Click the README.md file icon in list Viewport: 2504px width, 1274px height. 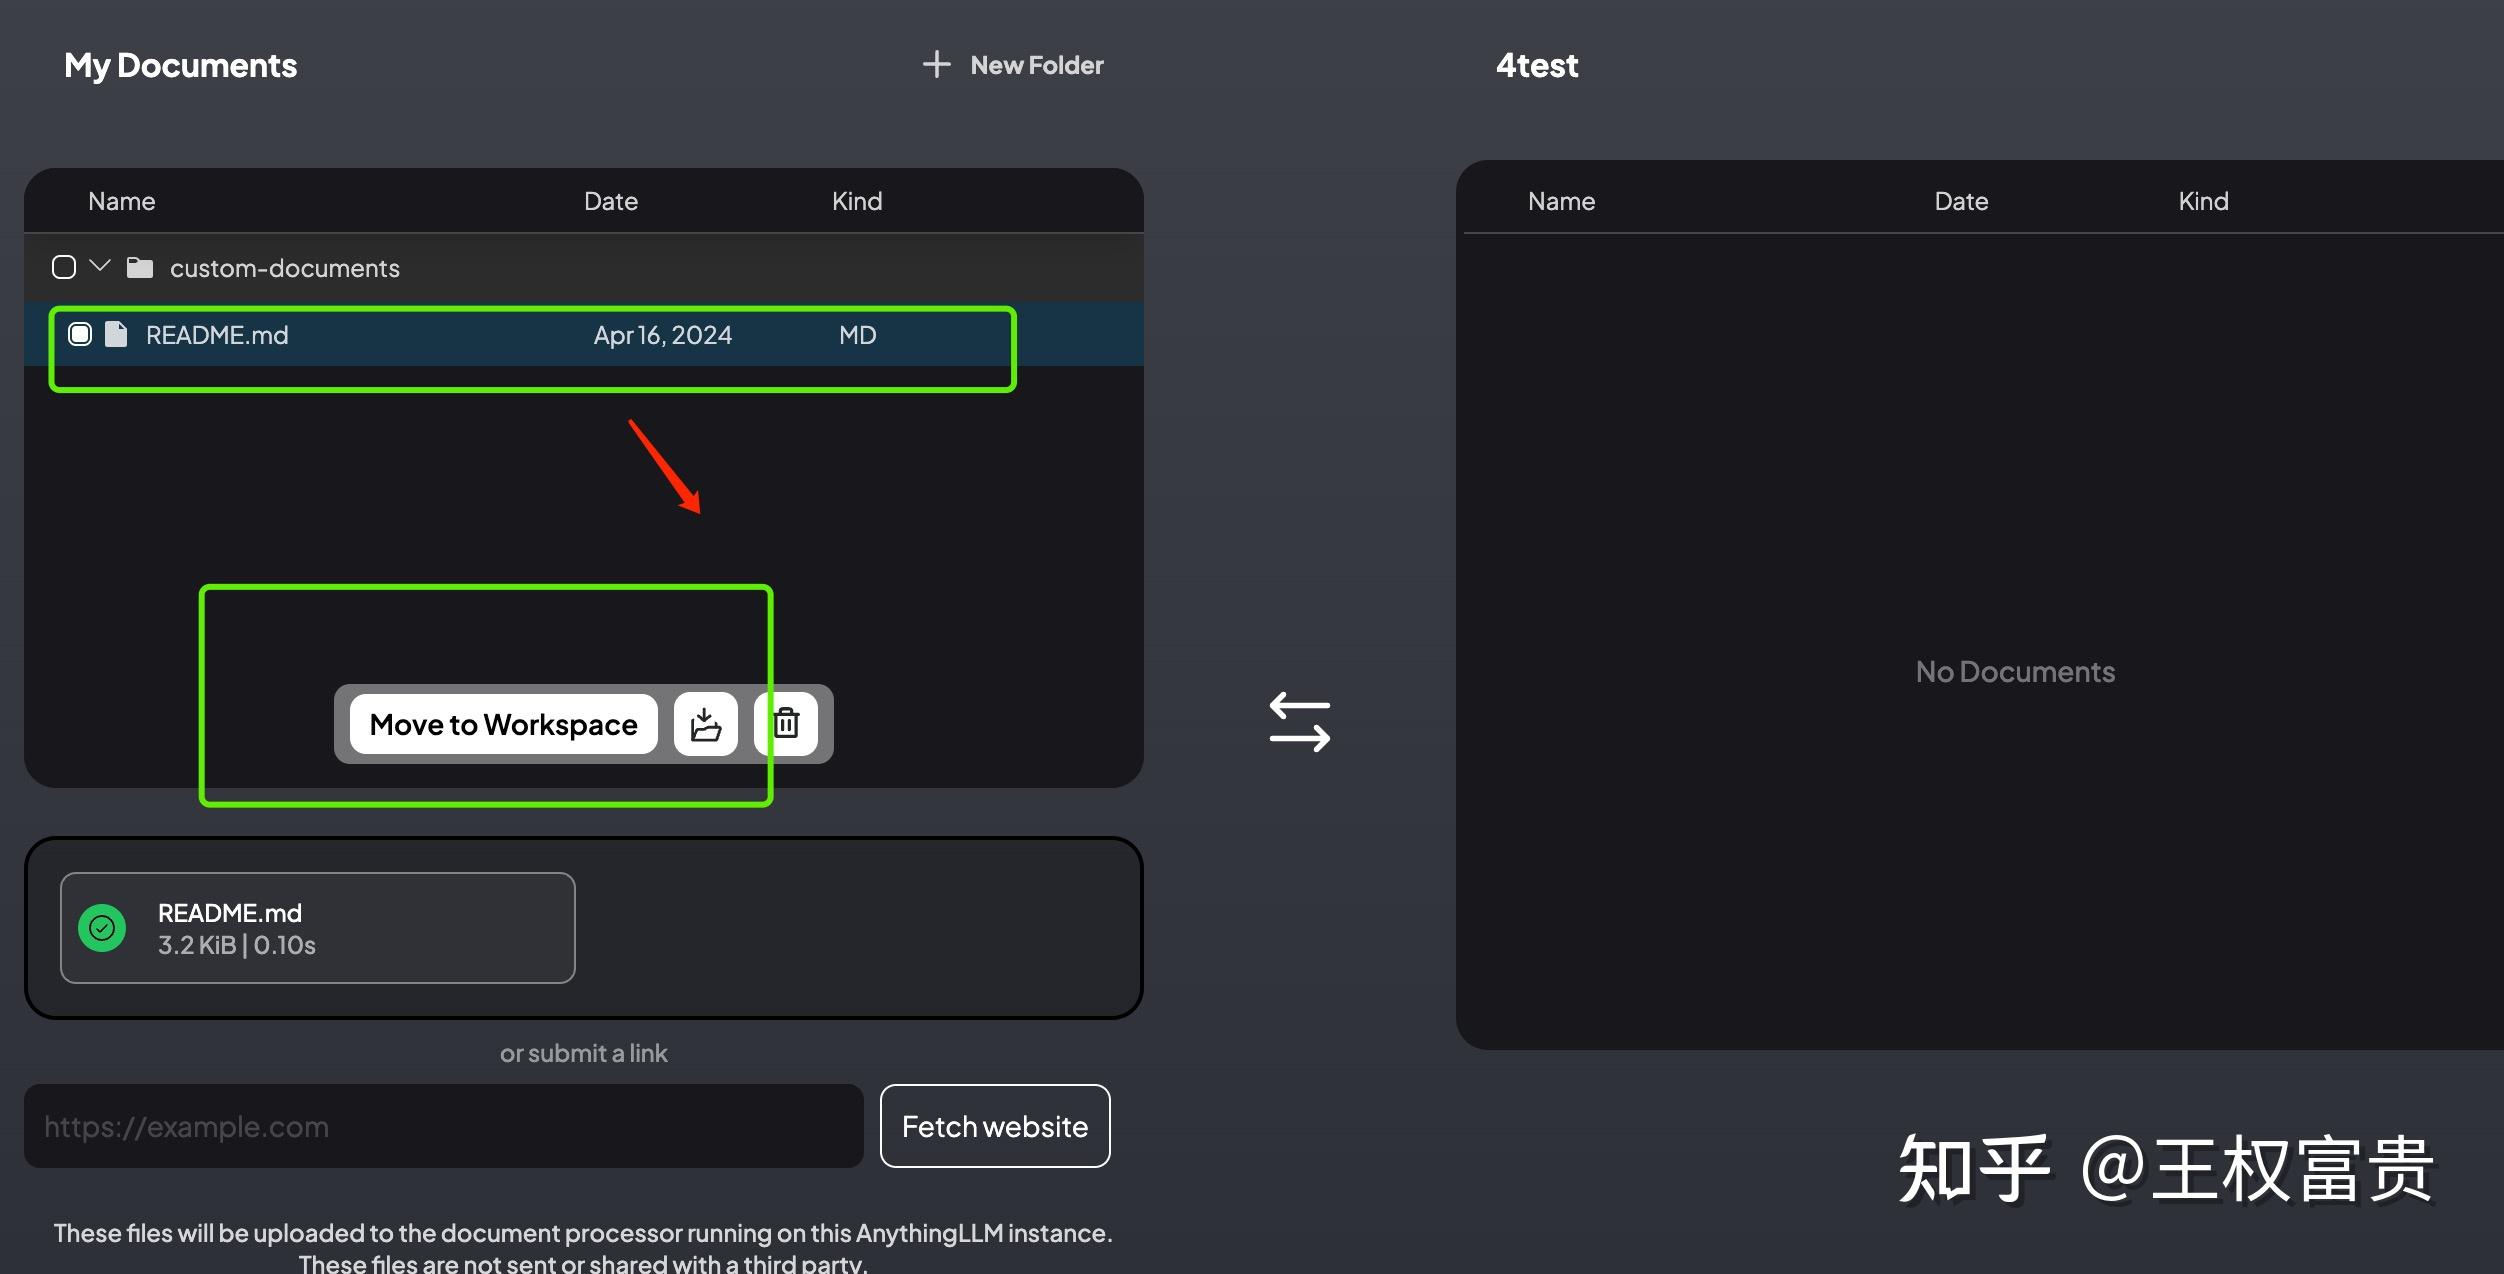[x=116, y=335]
